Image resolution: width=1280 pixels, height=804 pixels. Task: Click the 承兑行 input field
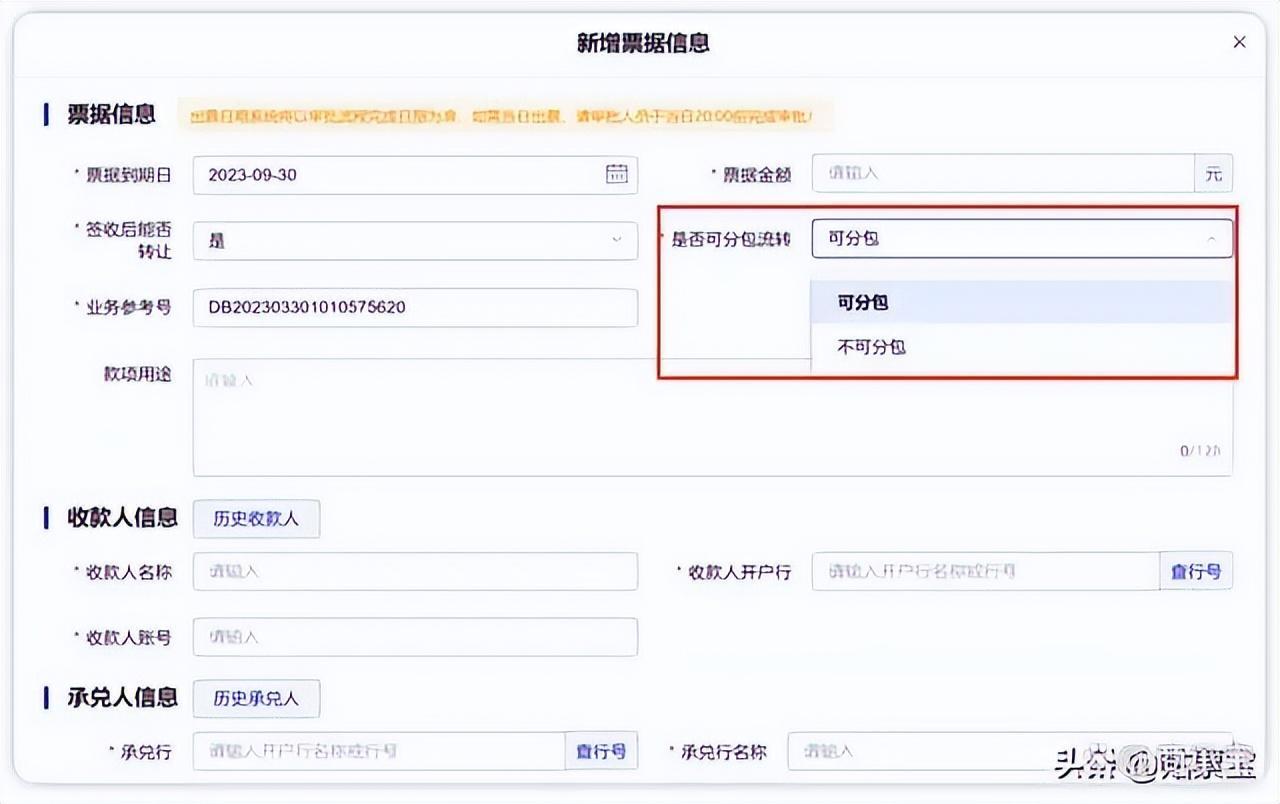379,751
